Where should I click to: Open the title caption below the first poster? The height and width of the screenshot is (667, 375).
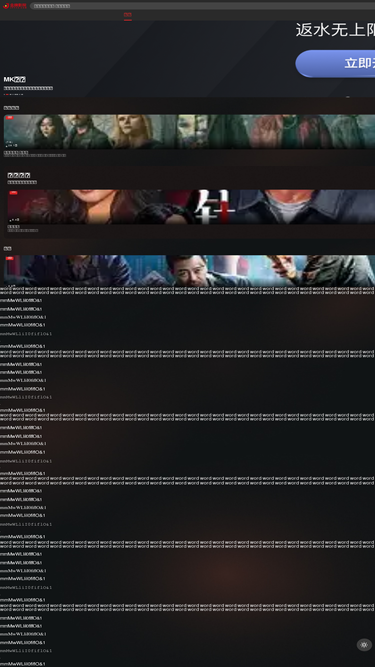click(16, 152)
